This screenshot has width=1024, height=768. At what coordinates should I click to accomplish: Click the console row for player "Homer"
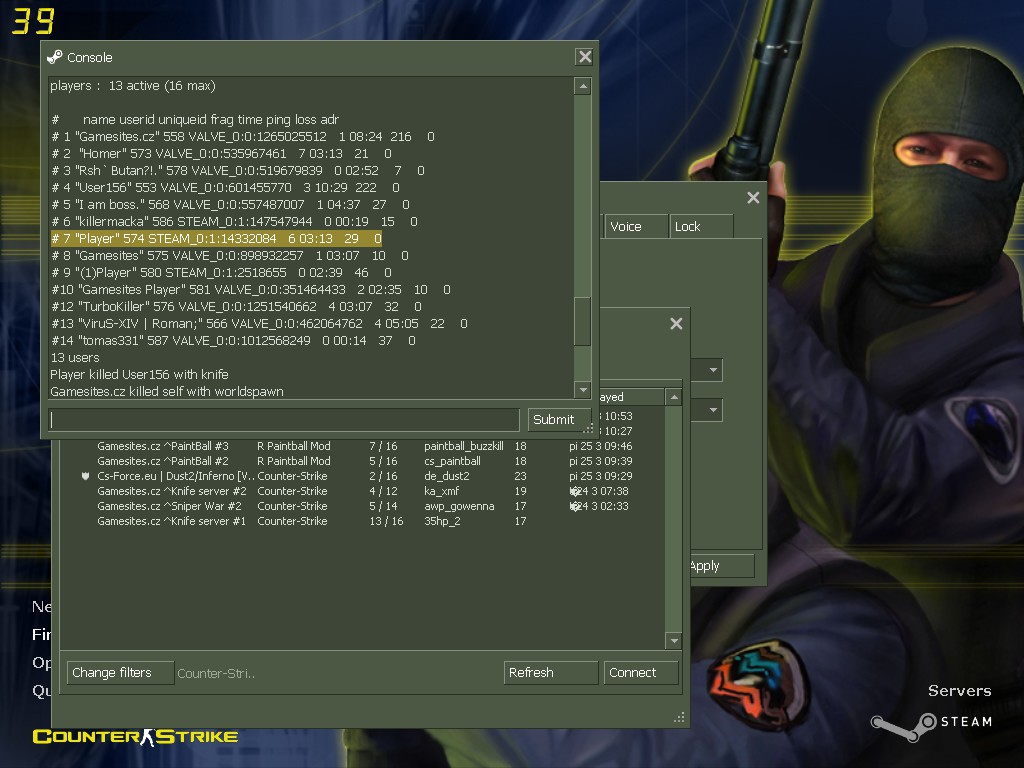click(221, 153)
